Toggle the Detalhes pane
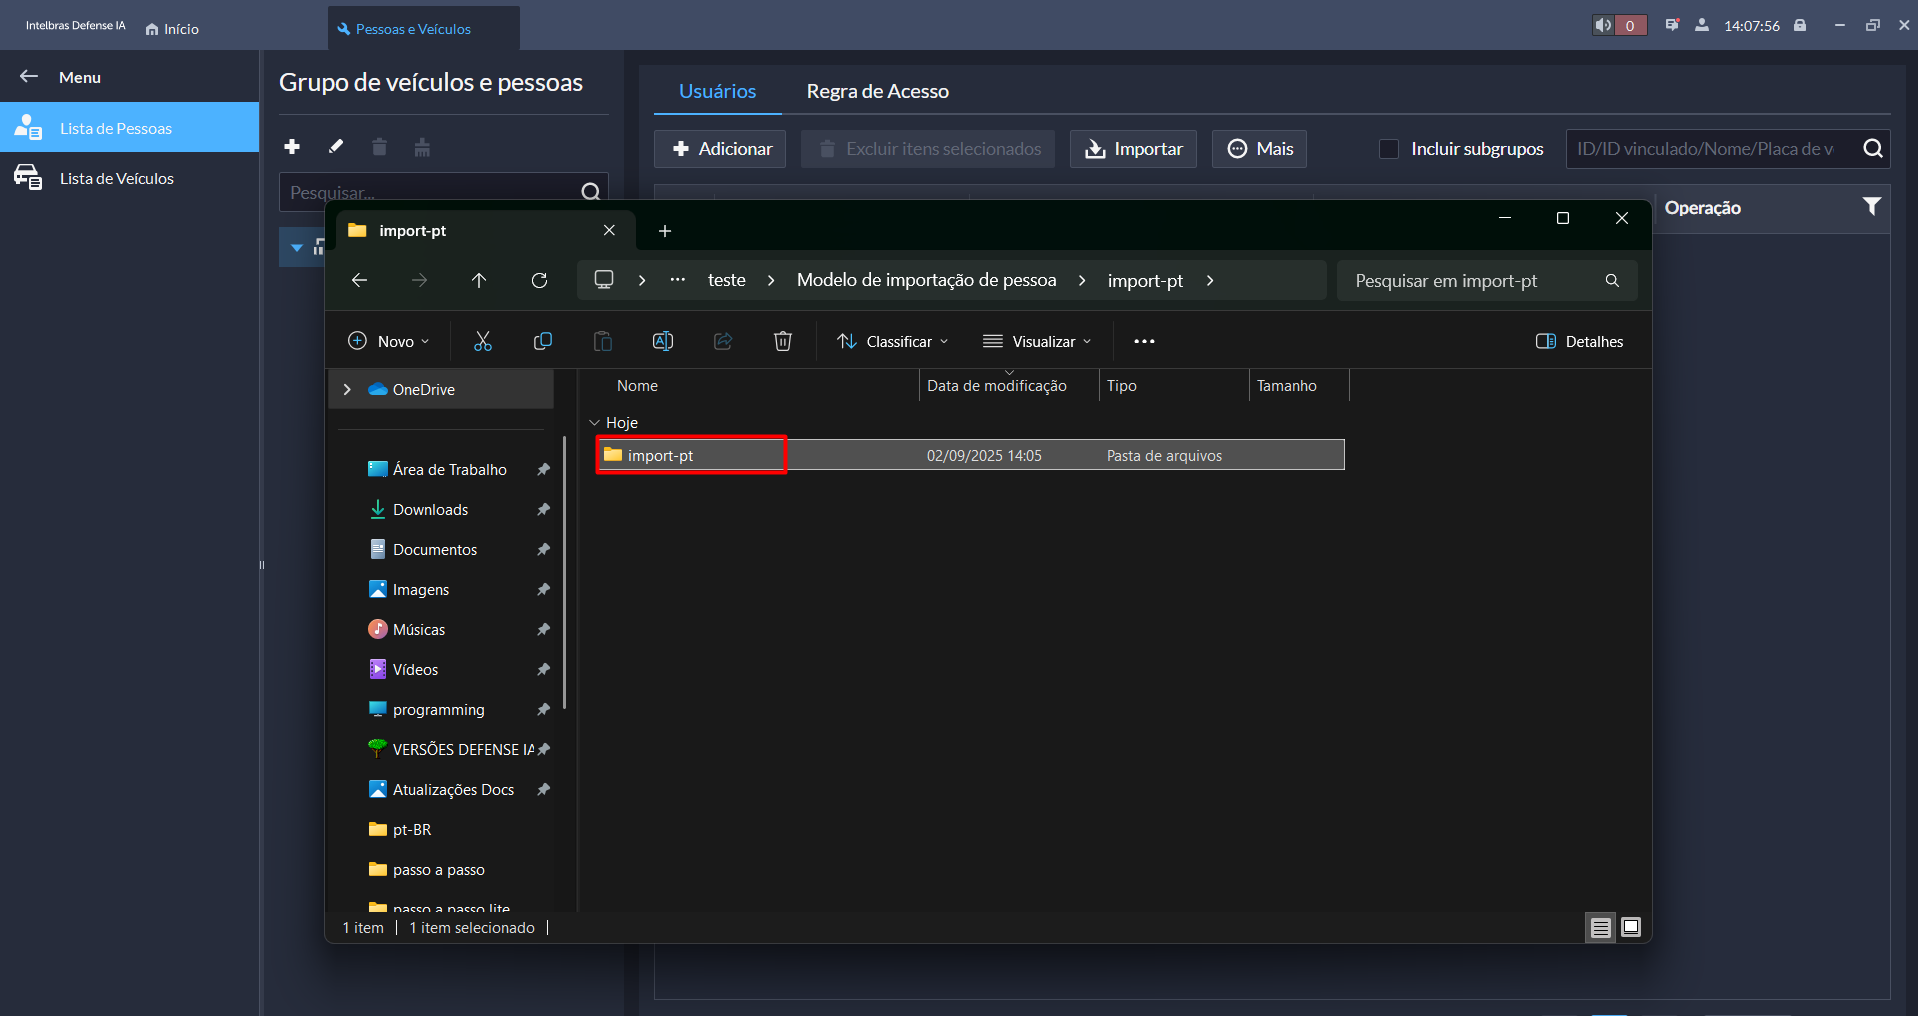Image resolution: width=1918 pixels, height=1016 pixels. tap(1580, 342)
